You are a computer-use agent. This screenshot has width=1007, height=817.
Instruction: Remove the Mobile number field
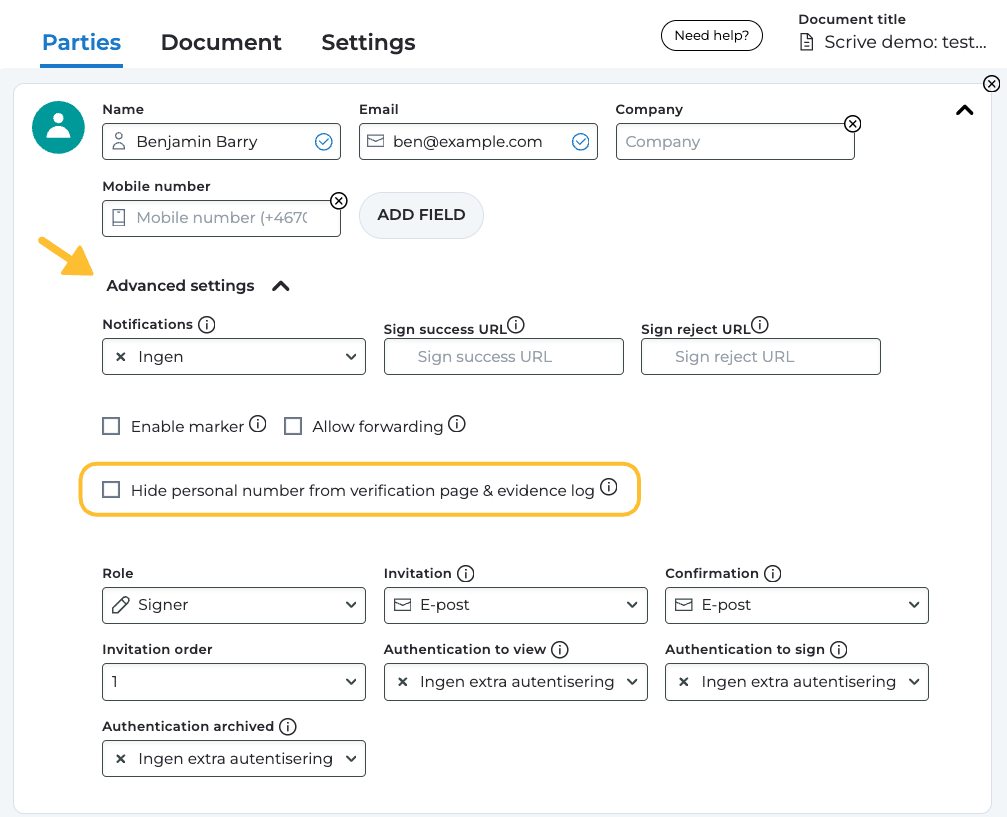click(x=339, y=200)
